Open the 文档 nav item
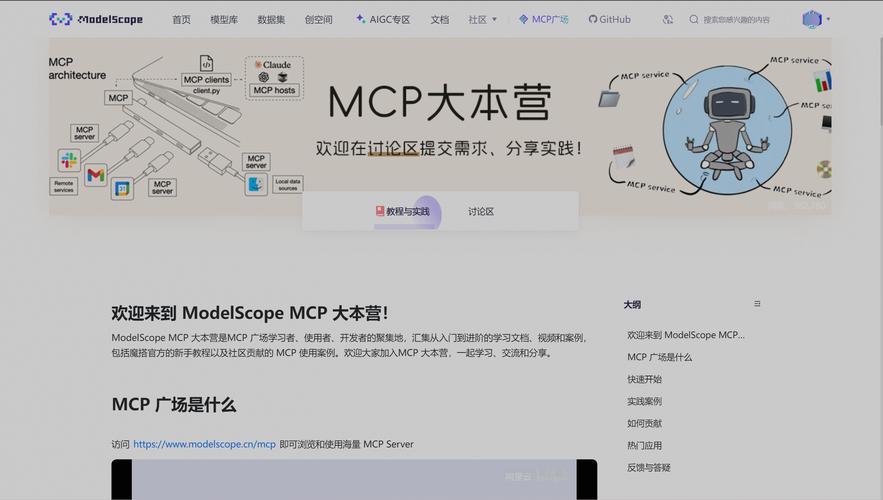Image resolution: width=883 pixels, height=500 pixels. tap(440, 20)
